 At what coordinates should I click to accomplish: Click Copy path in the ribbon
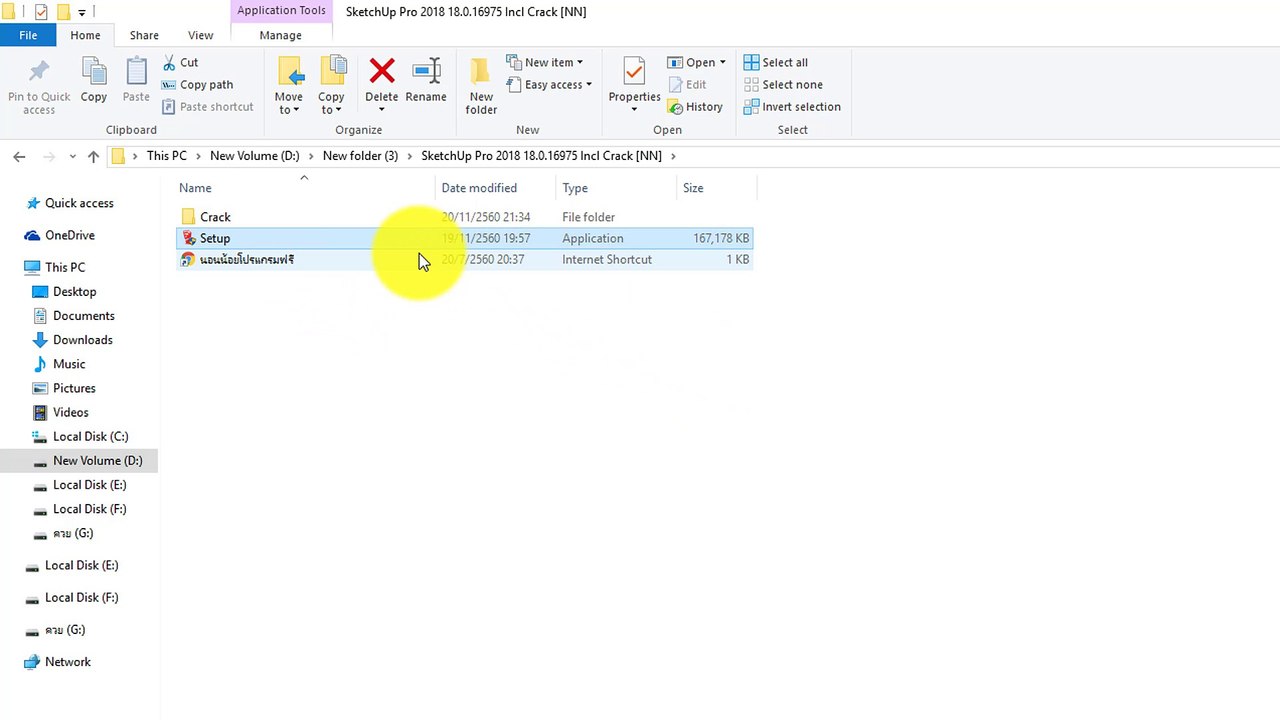[197, 85]
